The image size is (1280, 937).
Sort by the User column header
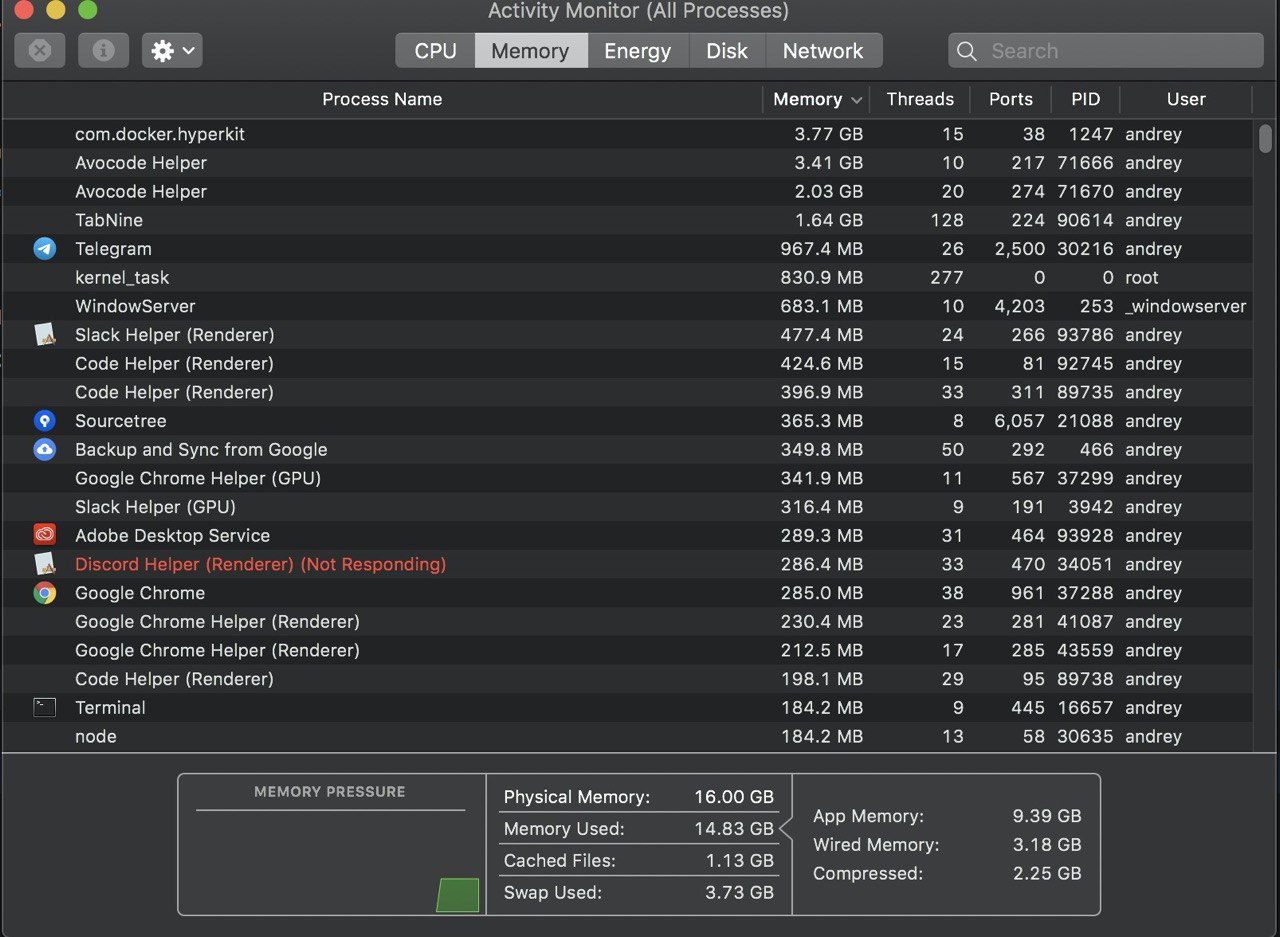[1186, 99]
